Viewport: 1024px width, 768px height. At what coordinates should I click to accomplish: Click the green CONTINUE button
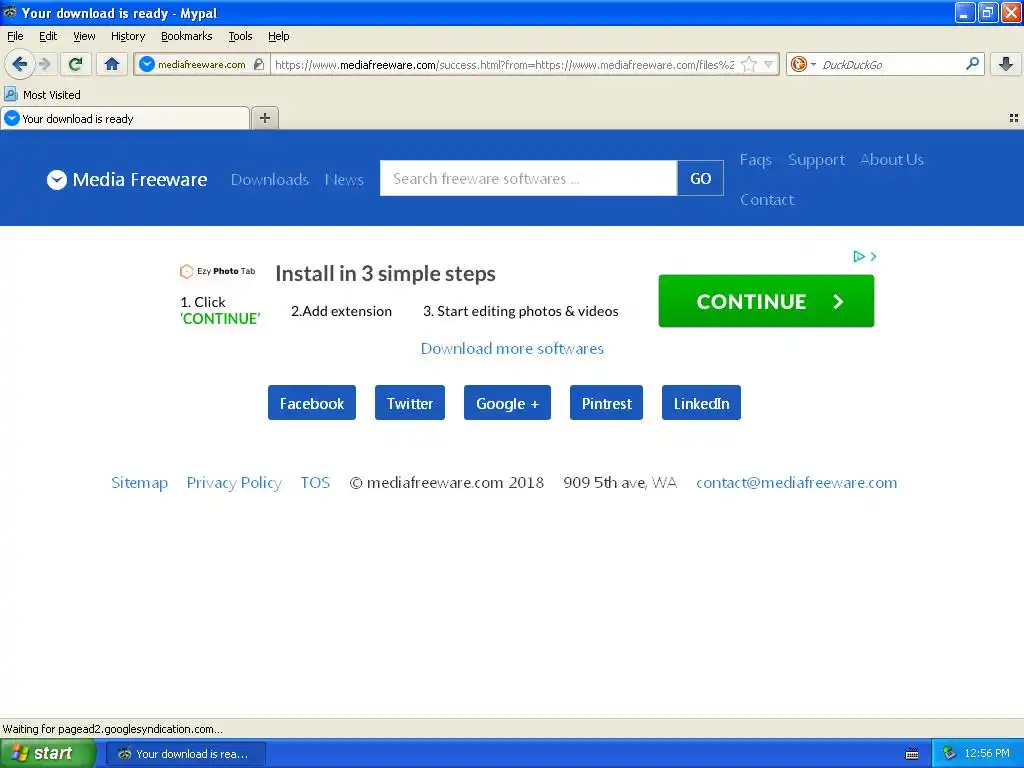click(x=766, y=301)
